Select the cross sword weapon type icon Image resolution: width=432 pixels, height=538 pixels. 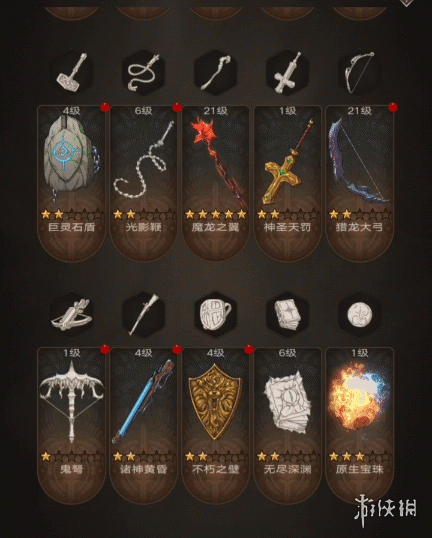[x=288, y=73]
